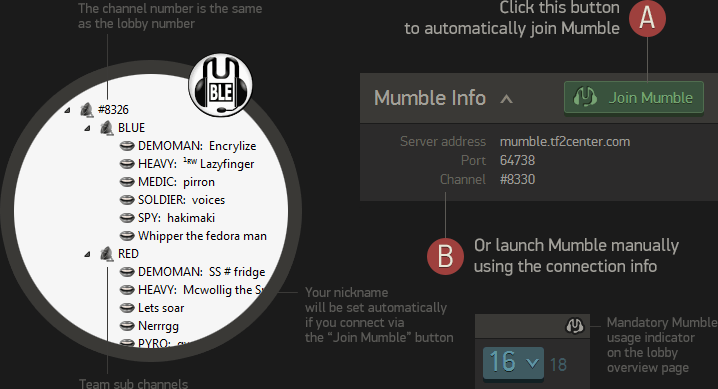Click the mandatory Mumble indicator icon on lobby

click(575, 326)
